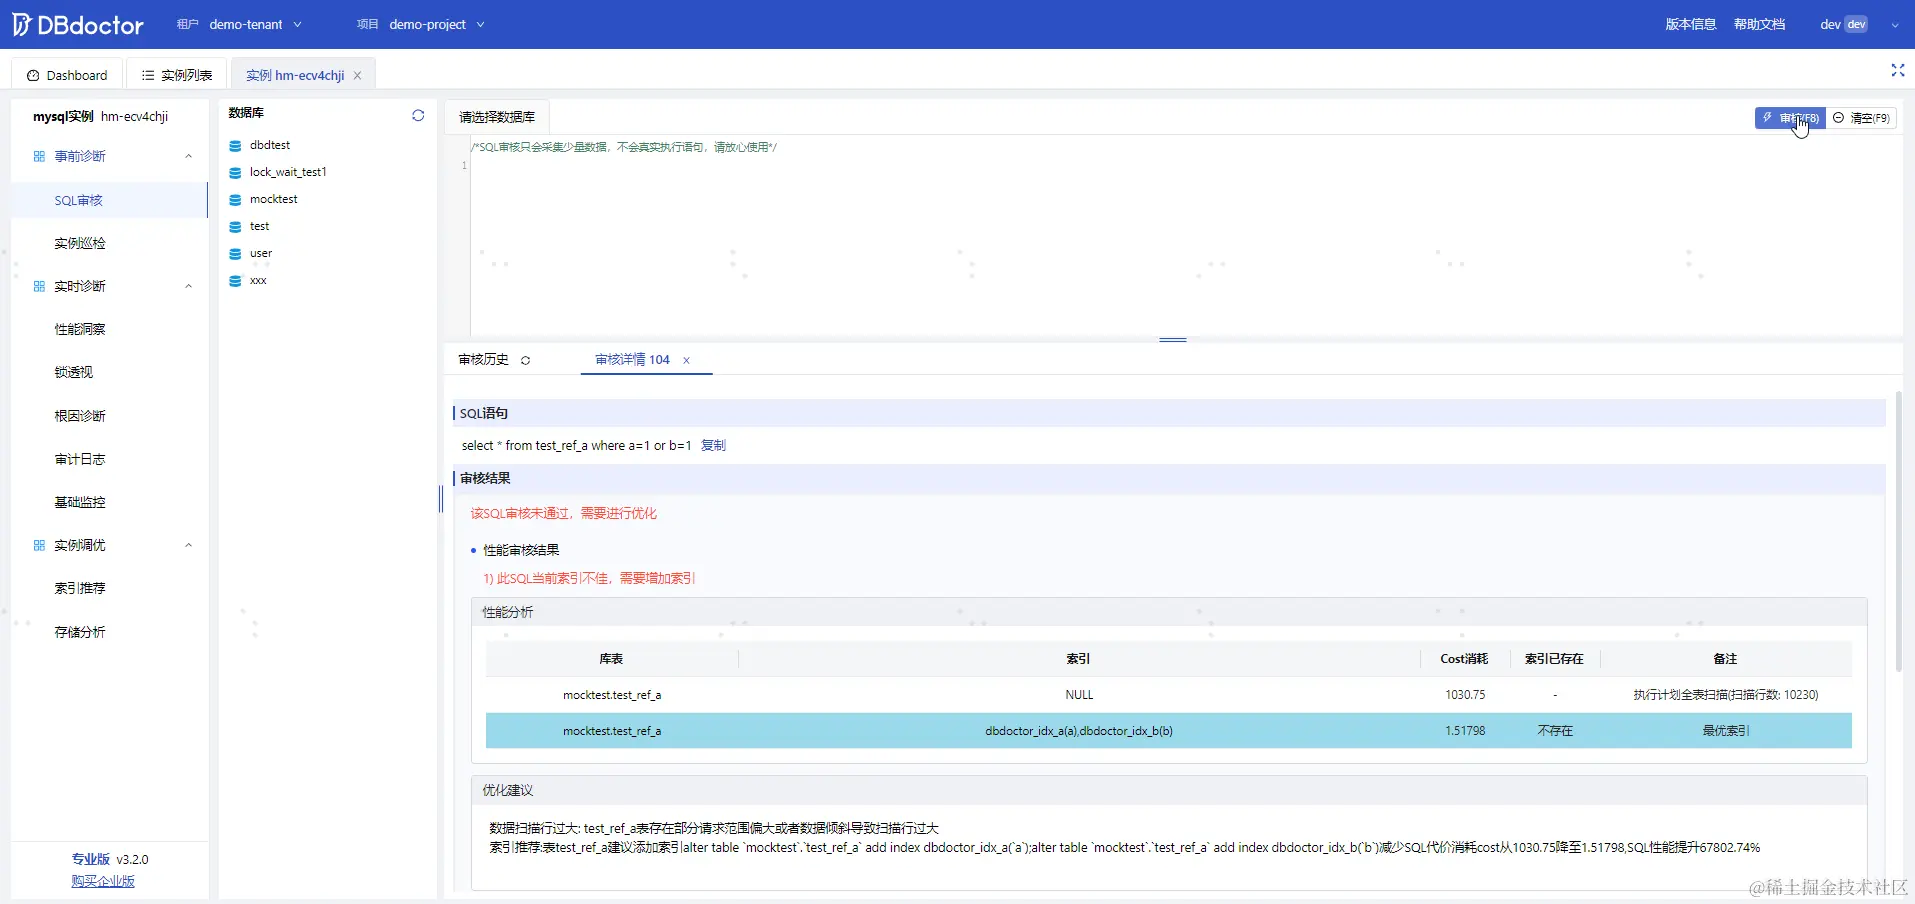This screenshot has width=1915, height=904.
Task: Click the database icon beside test
Action: pyautogui.click(x=235, y=226)
